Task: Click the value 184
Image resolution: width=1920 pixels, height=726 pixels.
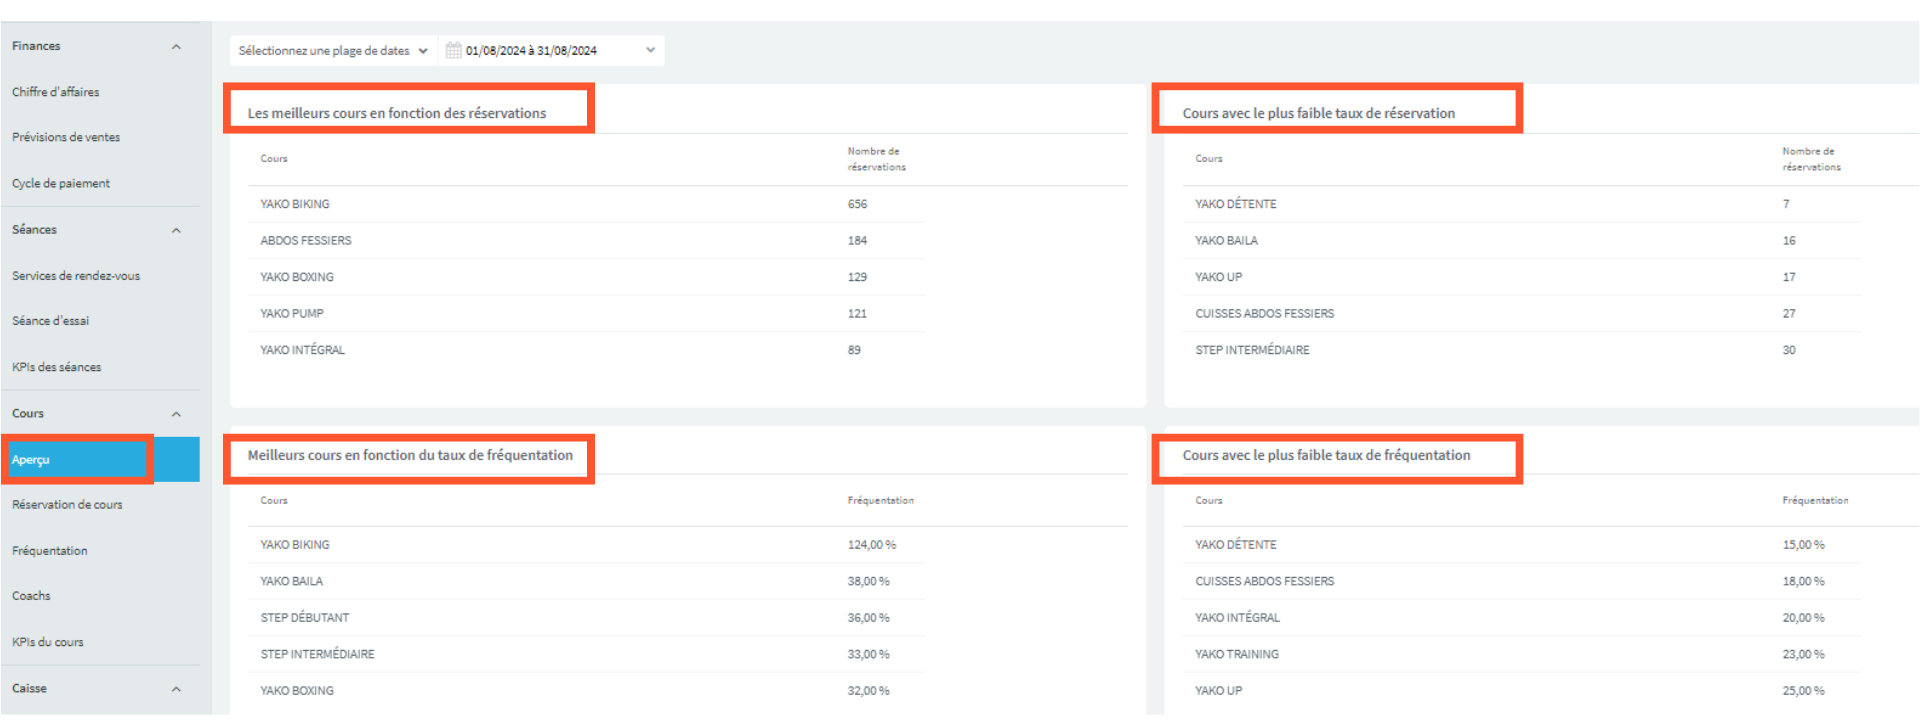Action: point(858,241)
